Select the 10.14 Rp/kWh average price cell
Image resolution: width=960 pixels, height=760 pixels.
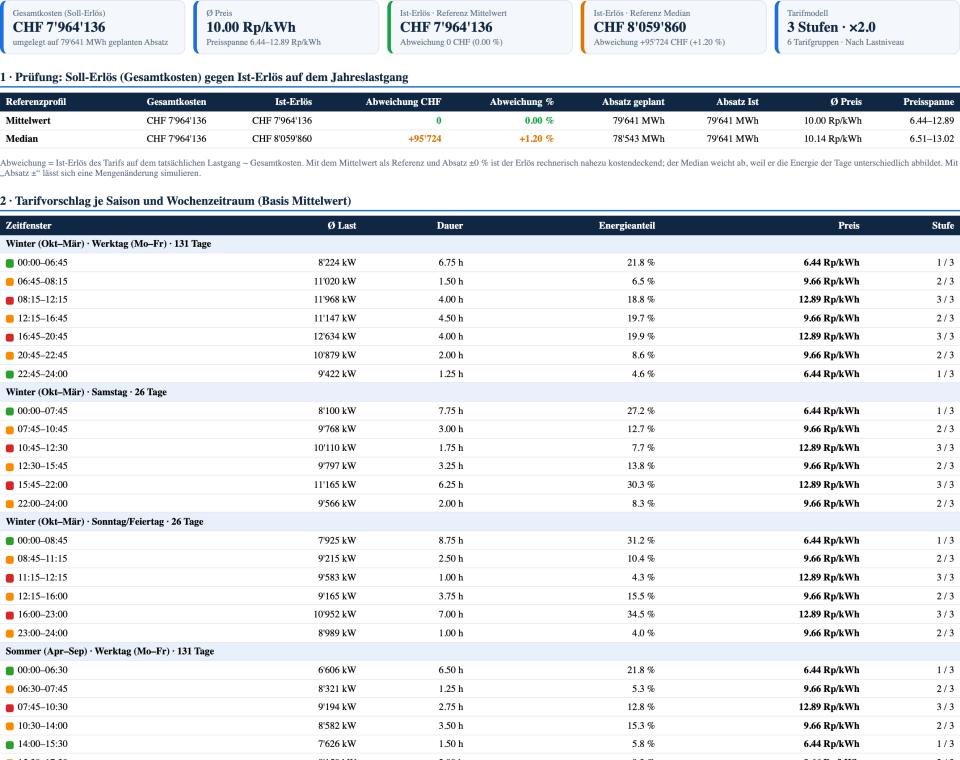[833, 138]
